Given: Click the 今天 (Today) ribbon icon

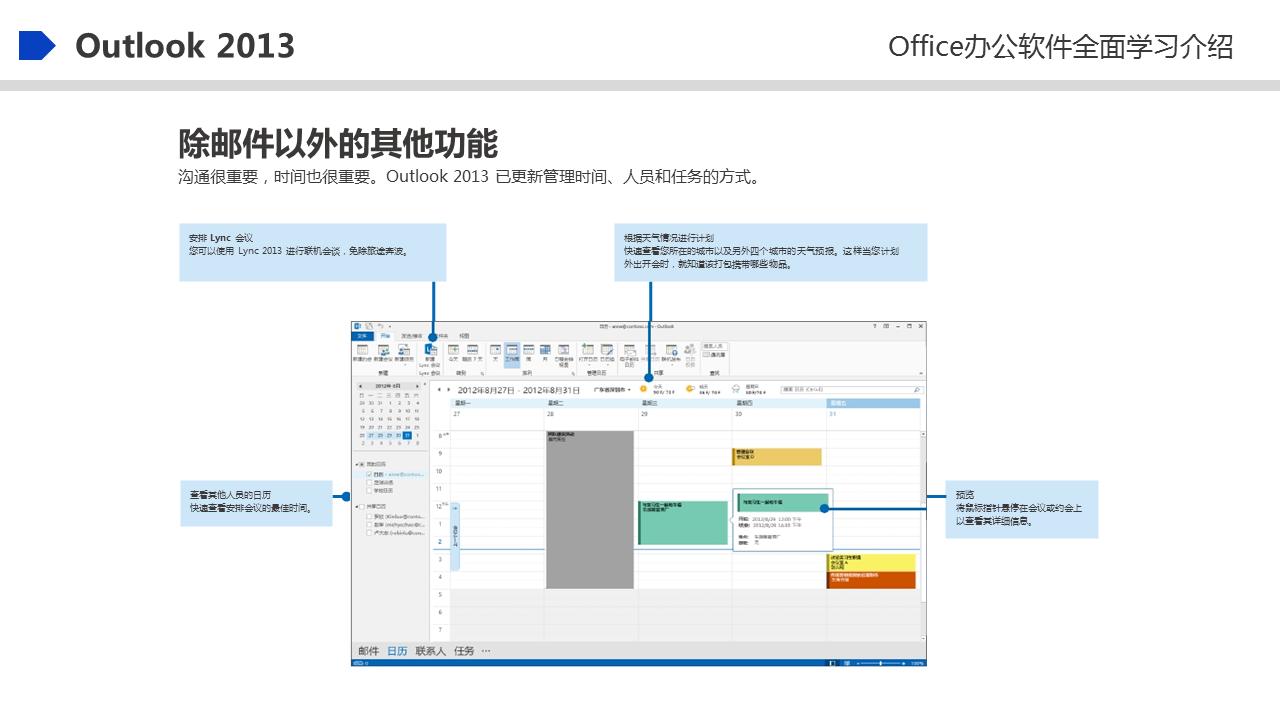Looking at the screenshot, I should 454,350.
